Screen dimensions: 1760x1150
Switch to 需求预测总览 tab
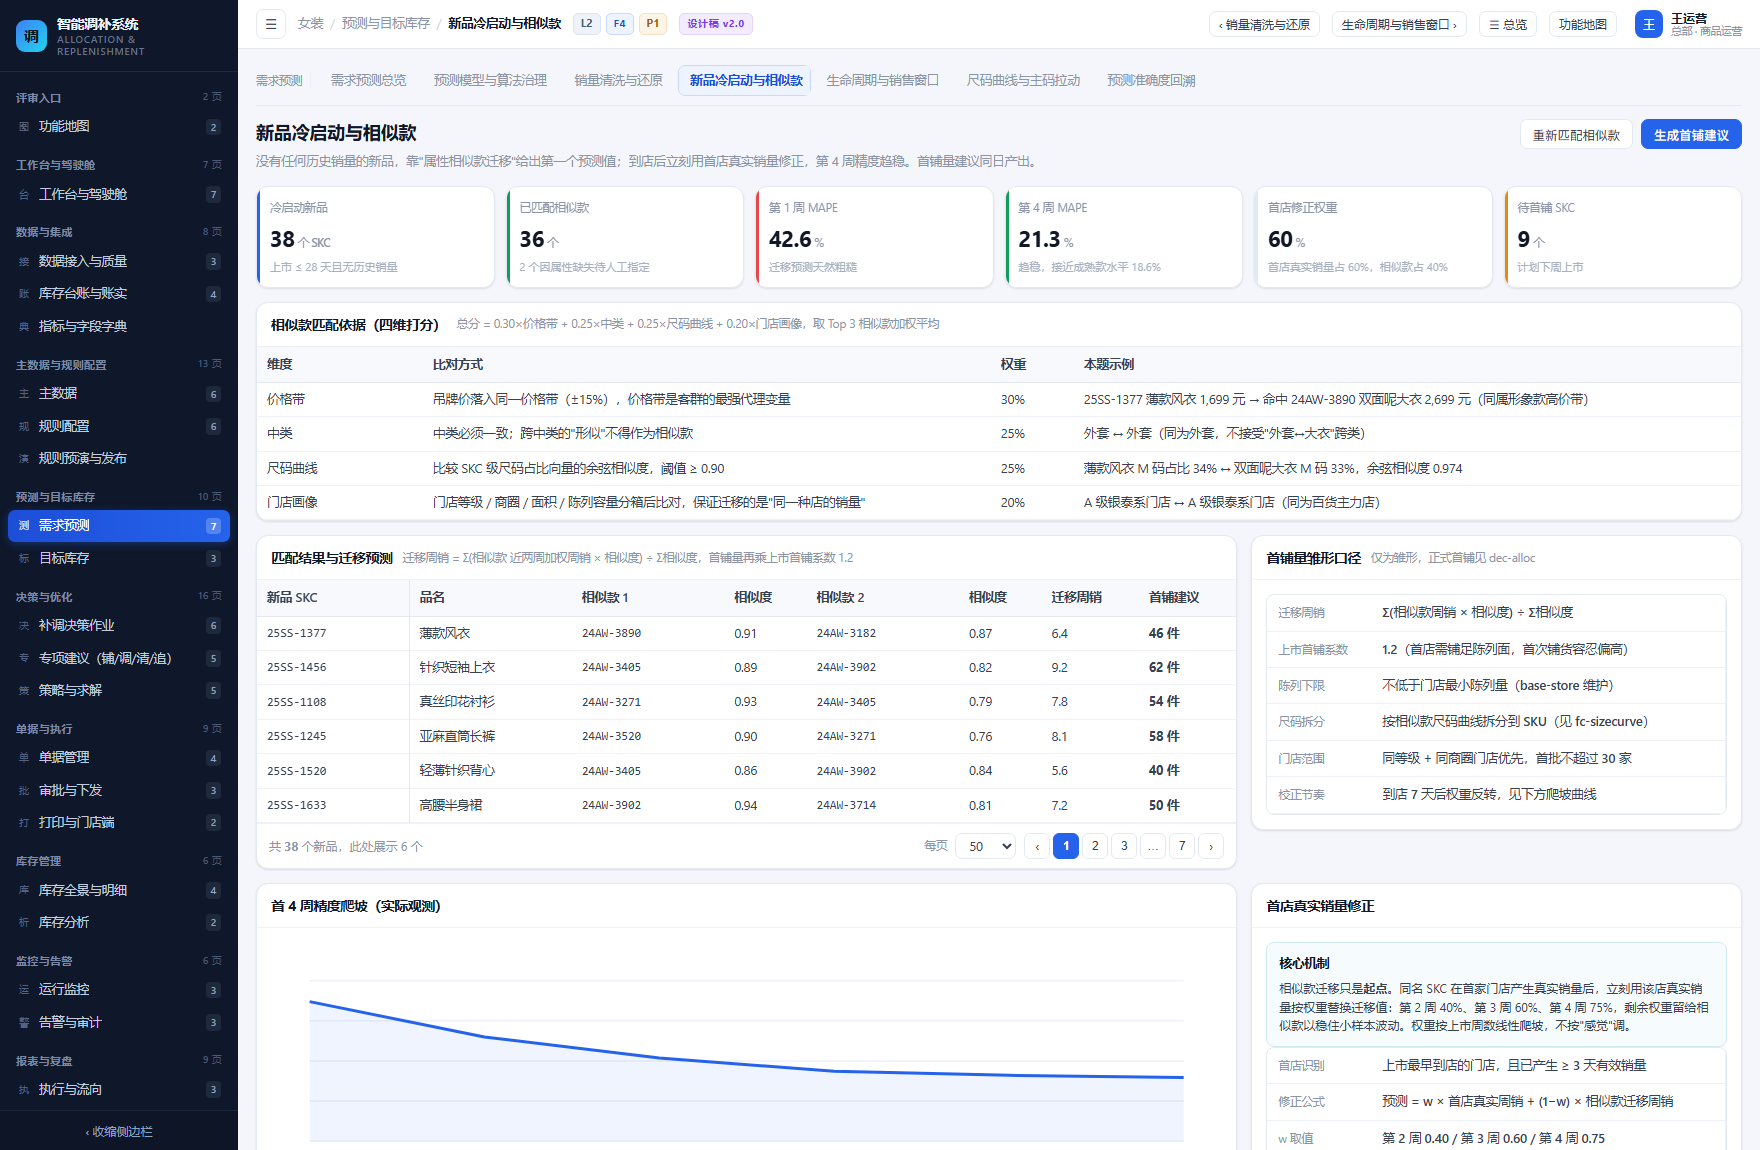(x=368, y=81)
